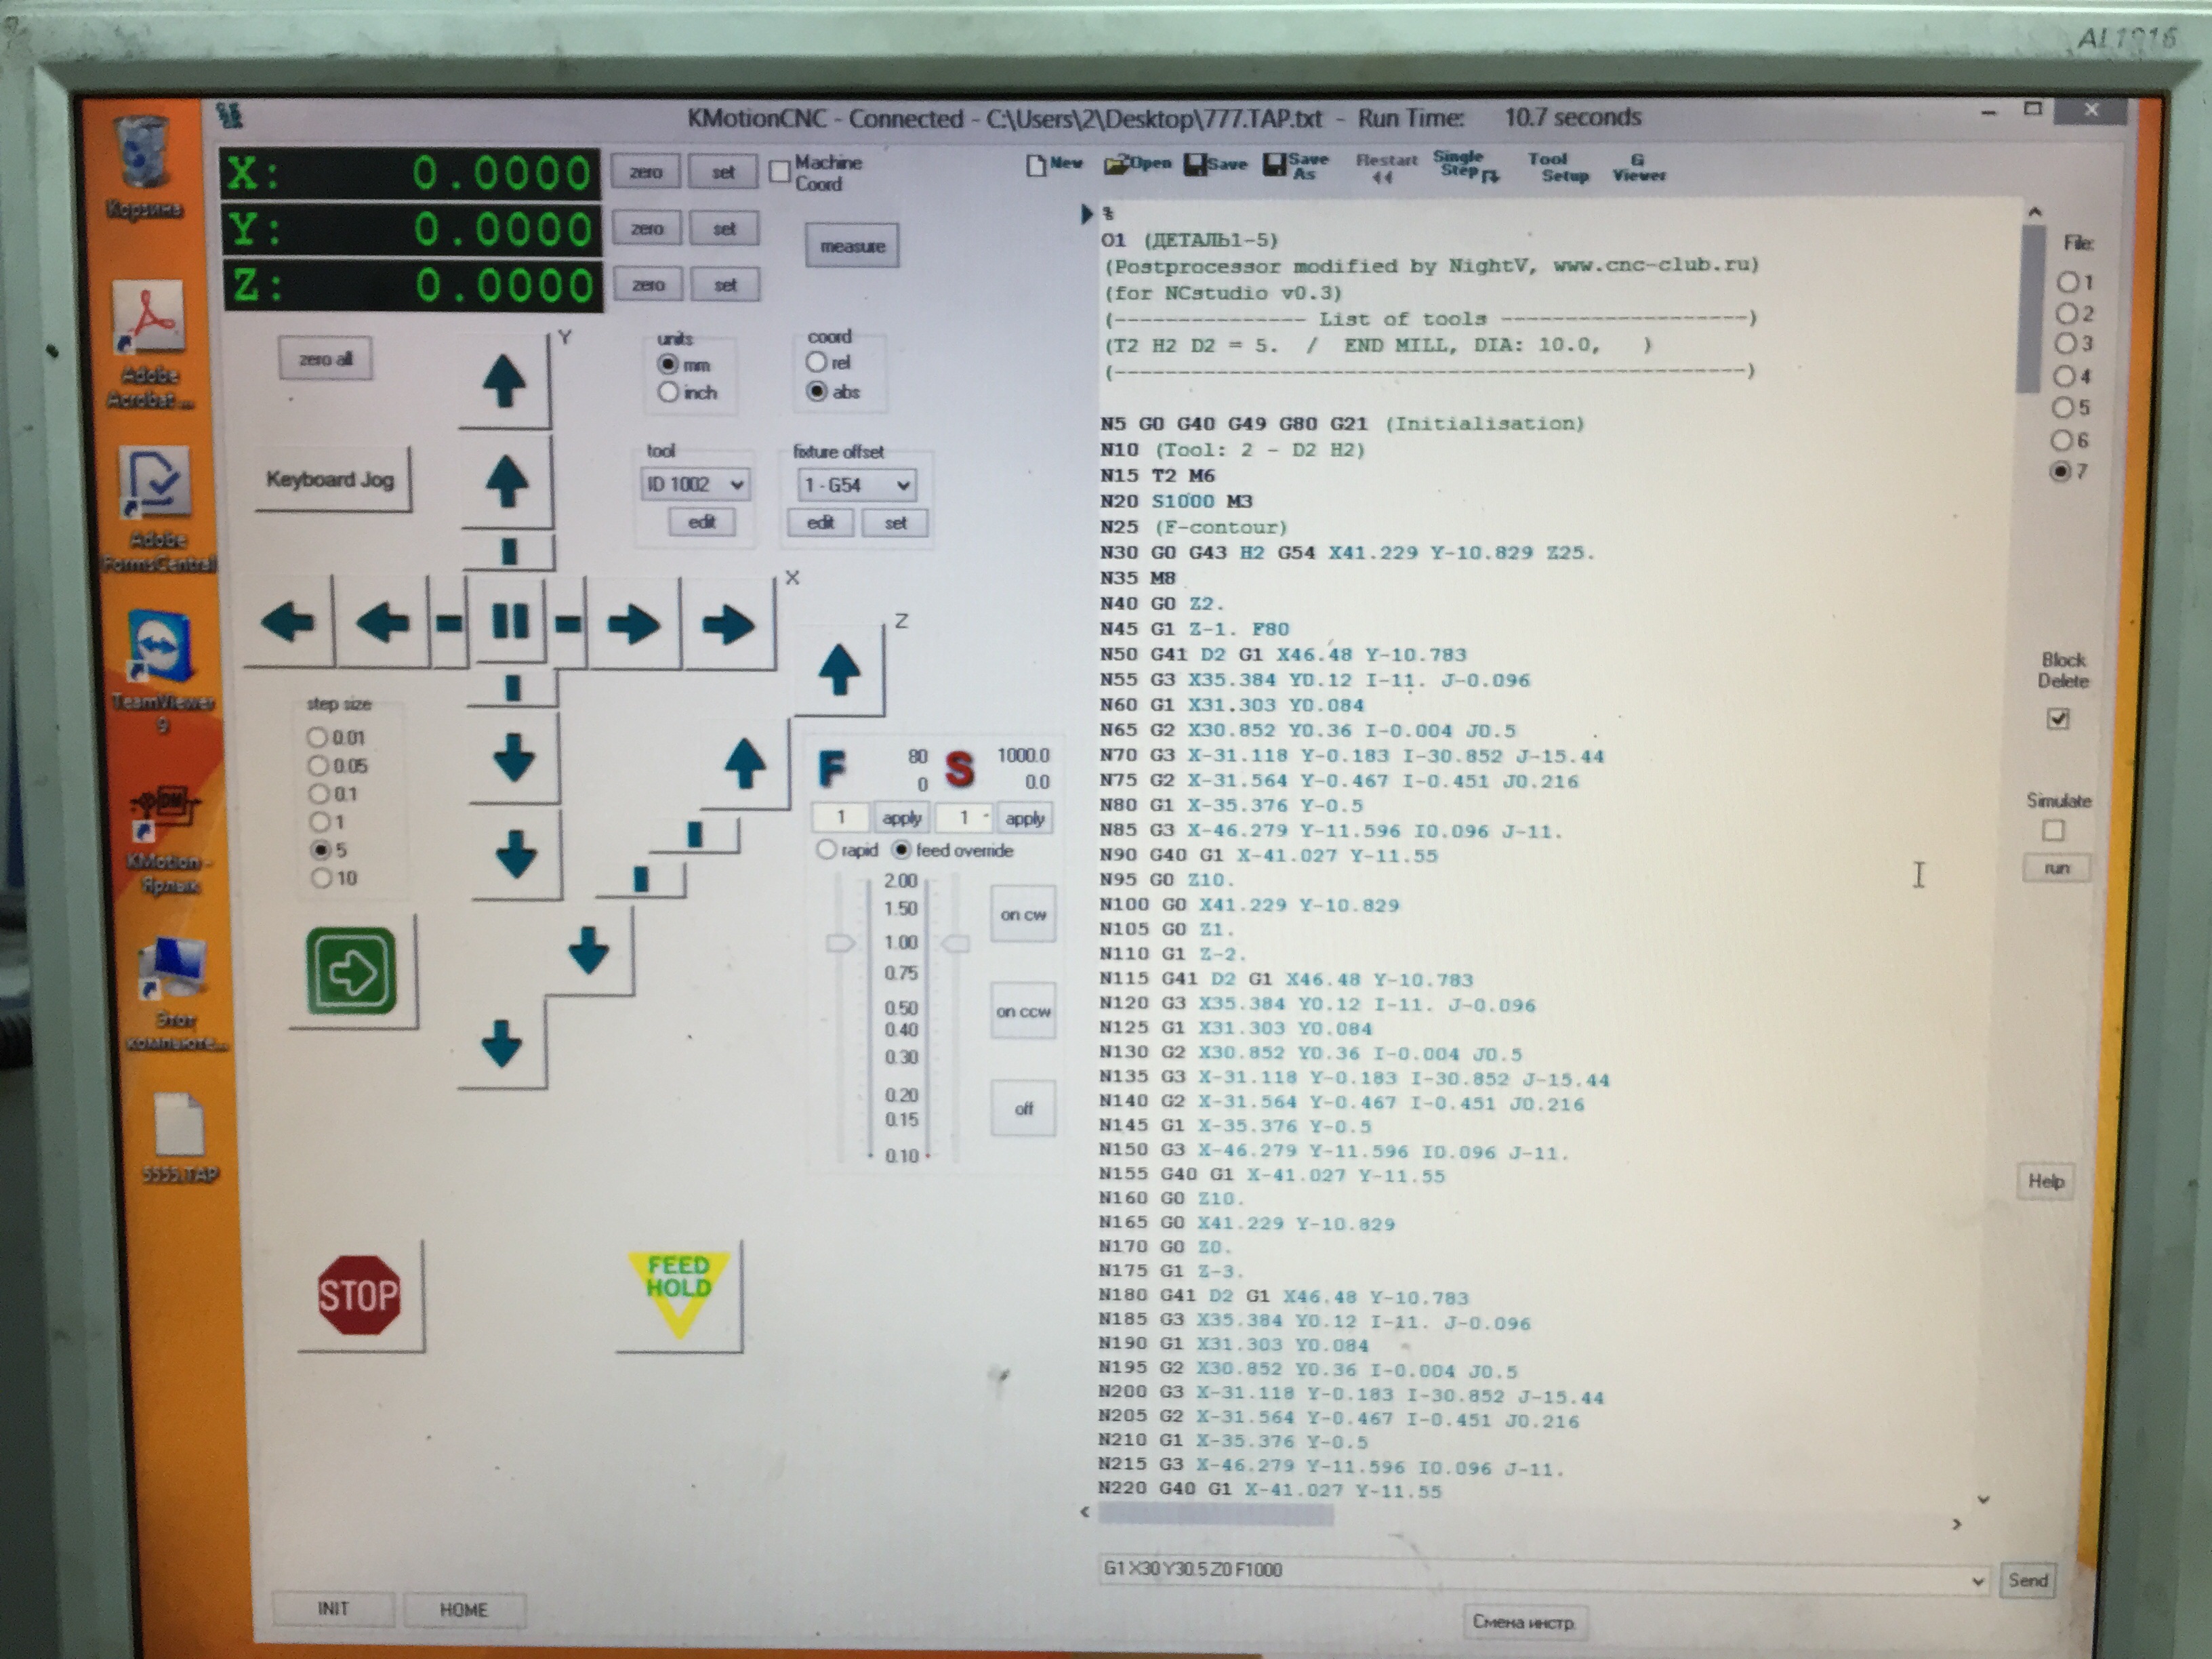
Task: Check the Simulate checkbox
Action: click(2053, 830)
